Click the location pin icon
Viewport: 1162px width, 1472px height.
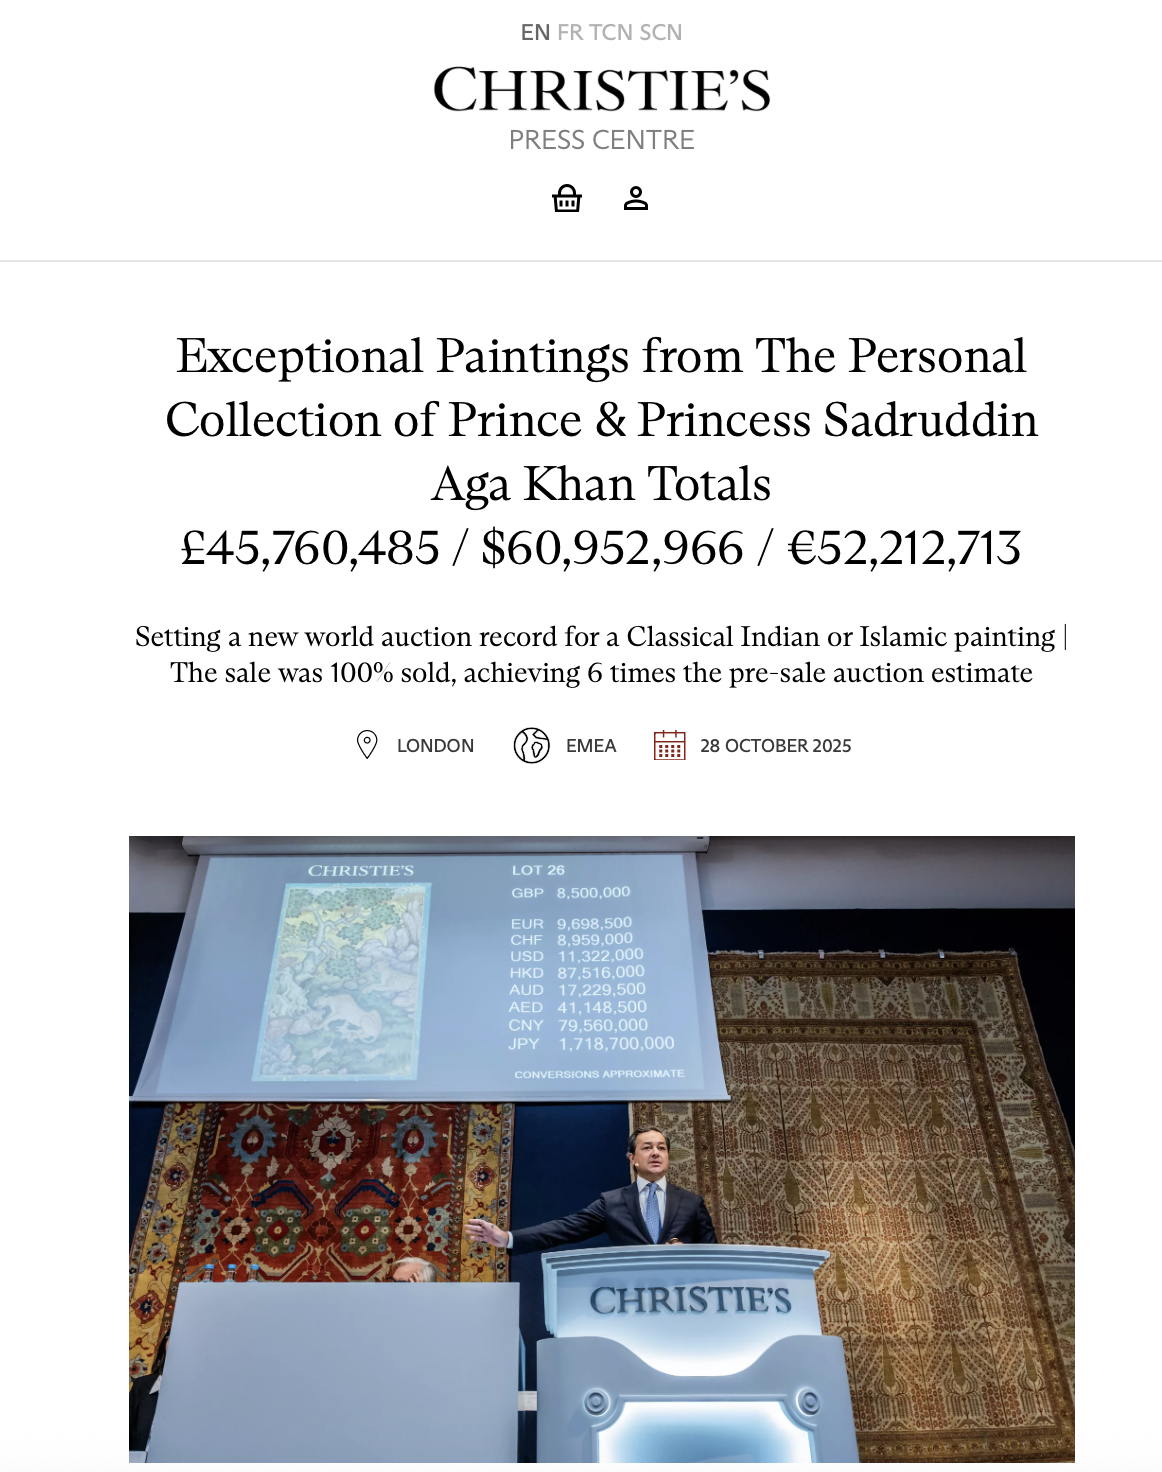[x=367, y=745]
